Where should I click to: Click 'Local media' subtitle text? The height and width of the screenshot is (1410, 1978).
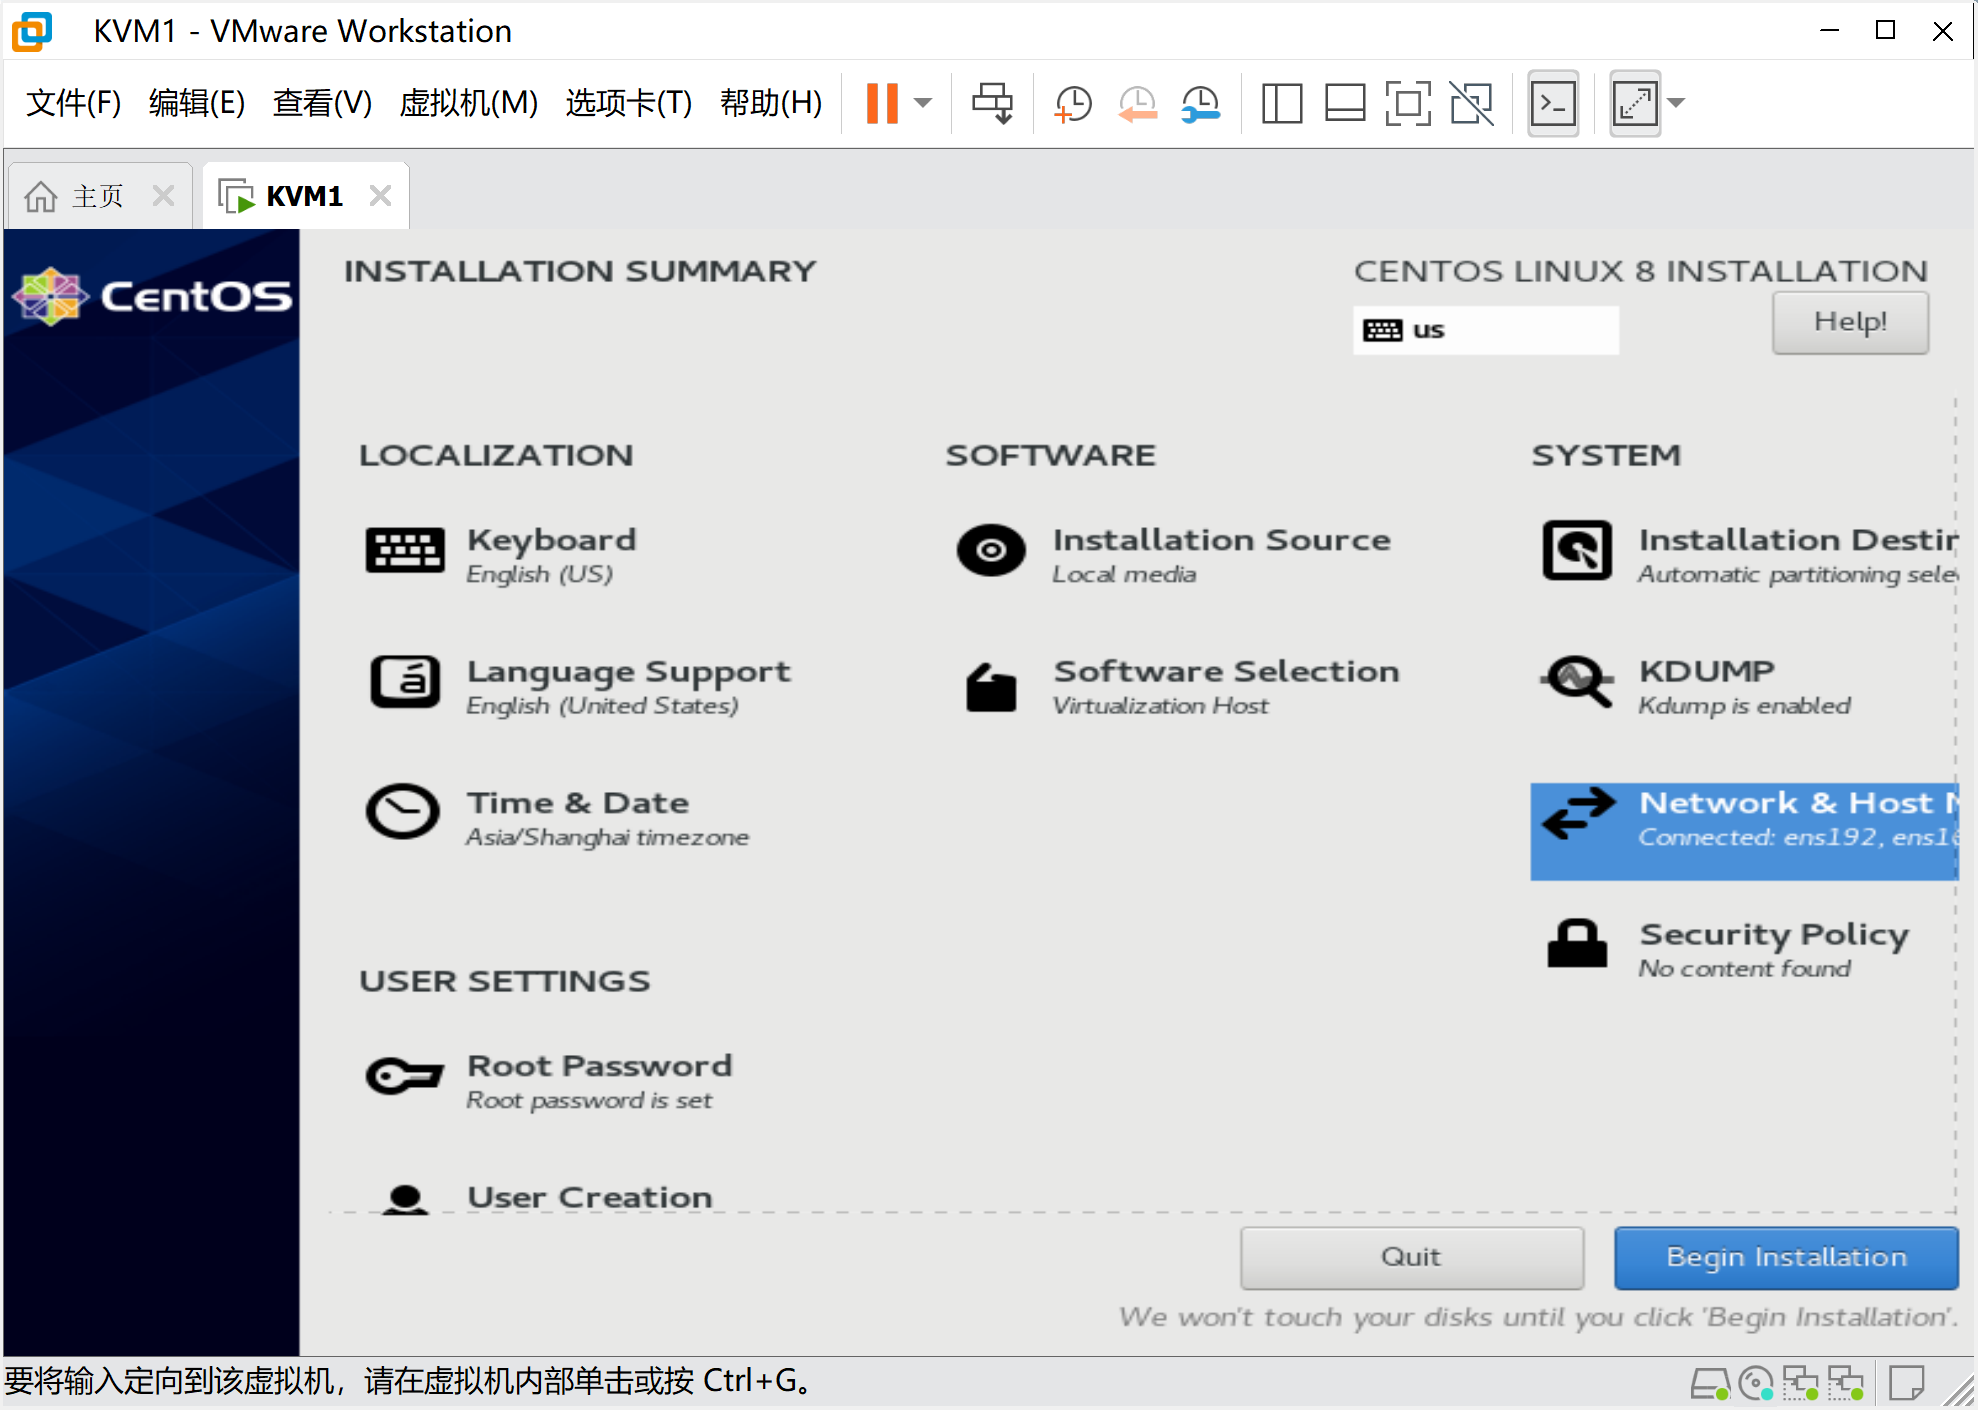1124,575
